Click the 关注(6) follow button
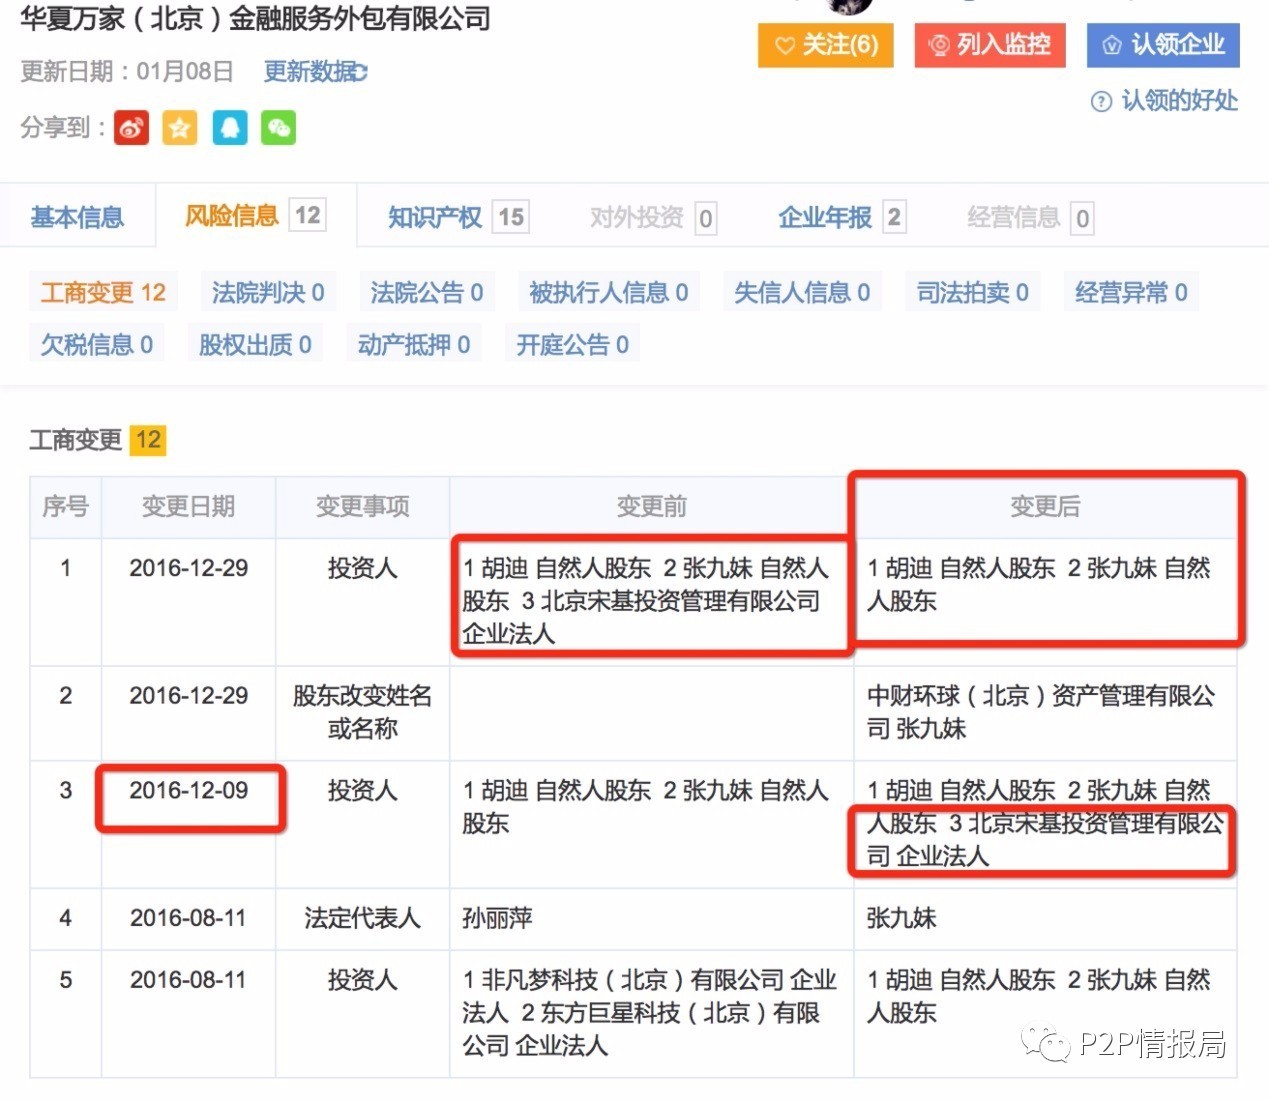The image size is (1269, 1100). (x=826, y=45)
